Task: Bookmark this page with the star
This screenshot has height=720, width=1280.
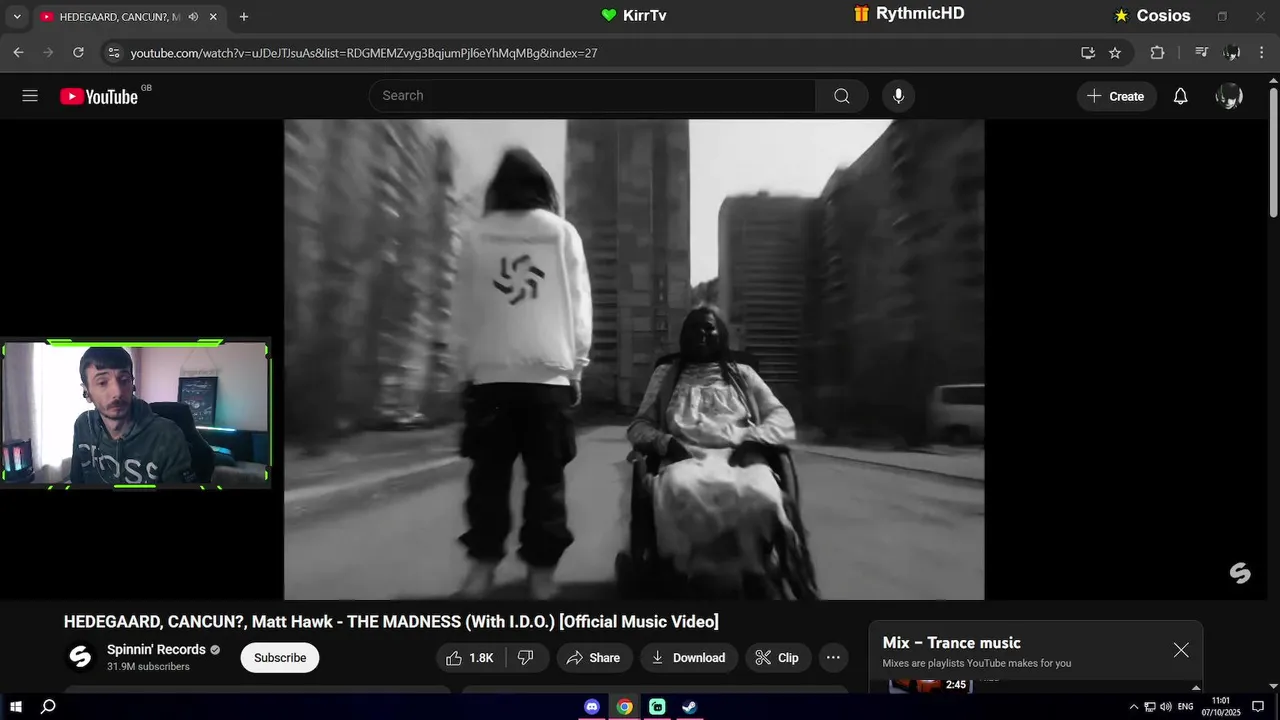Action: coord(1115,53)
